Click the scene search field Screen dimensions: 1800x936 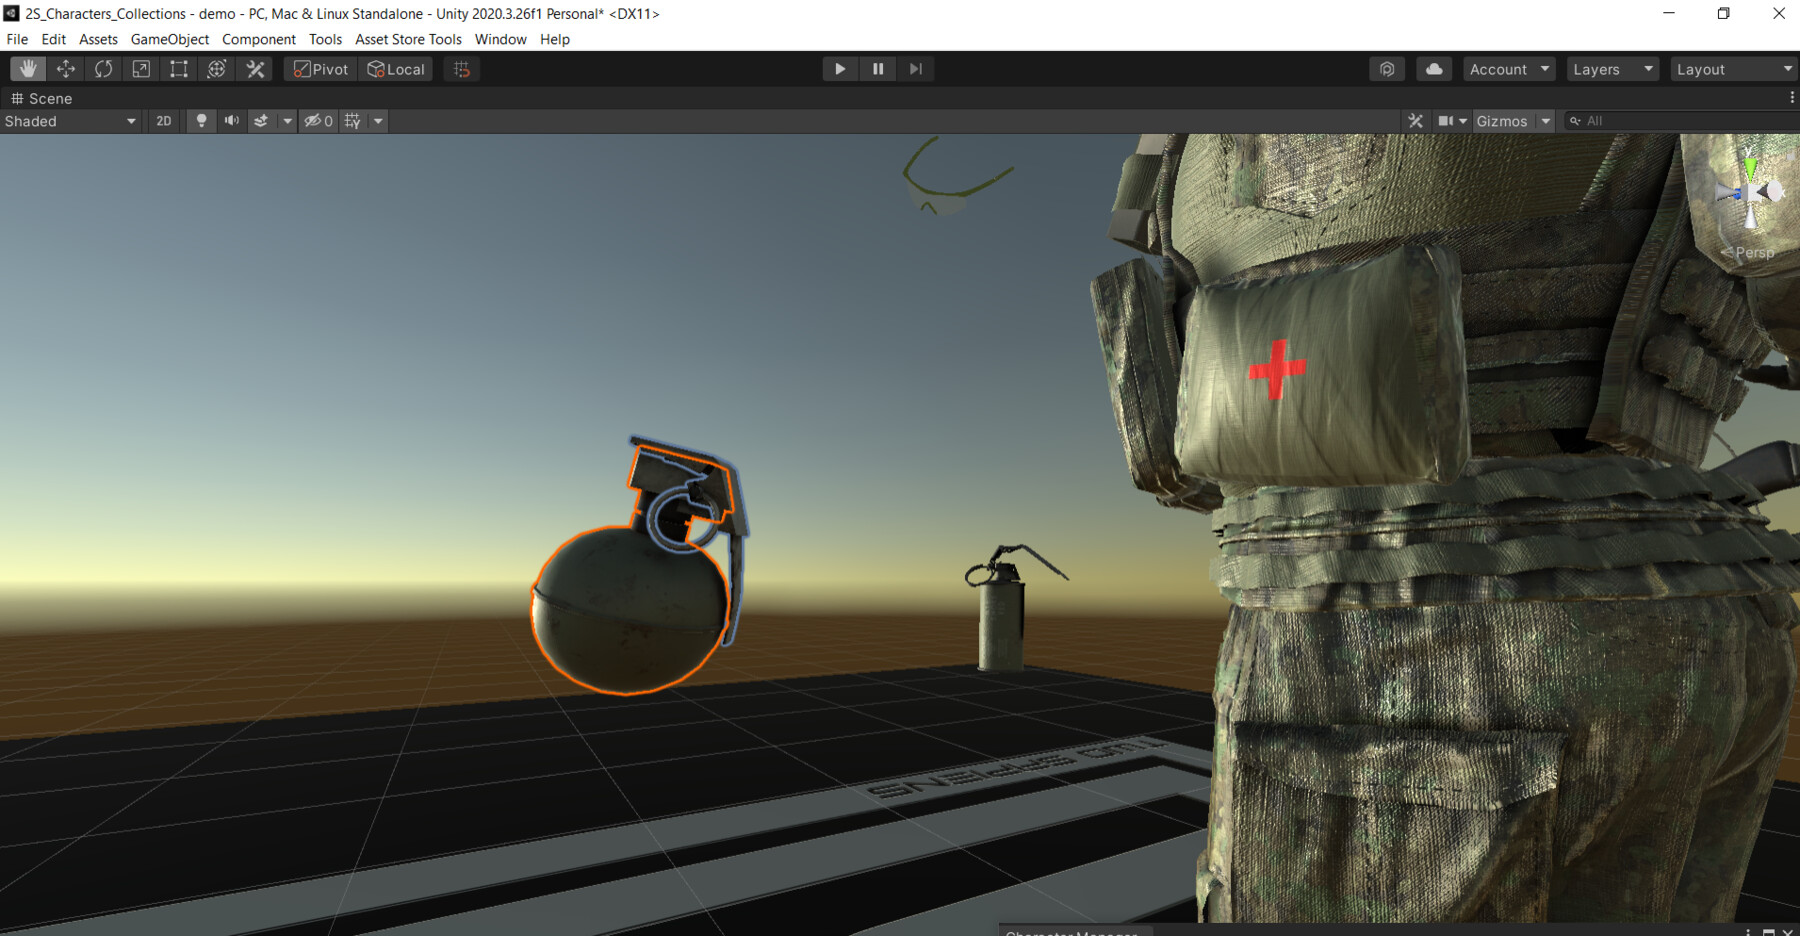(1680, 121)
